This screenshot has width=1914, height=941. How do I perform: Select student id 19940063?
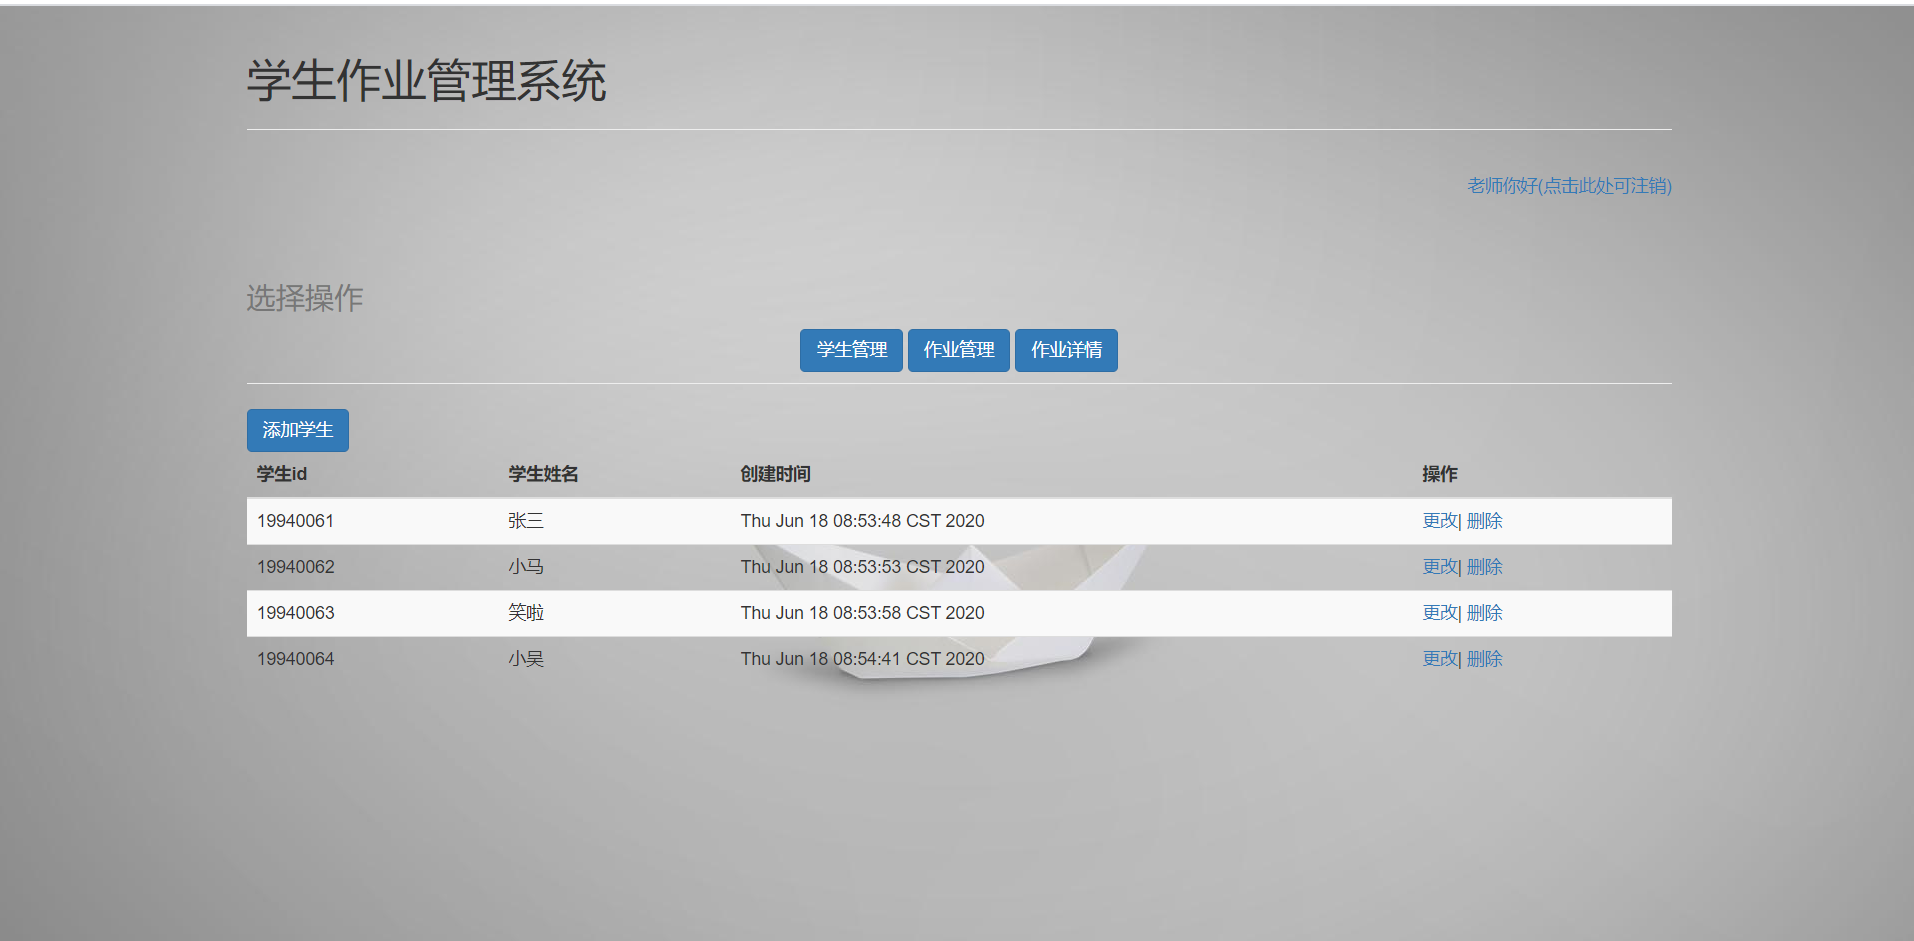296,613
